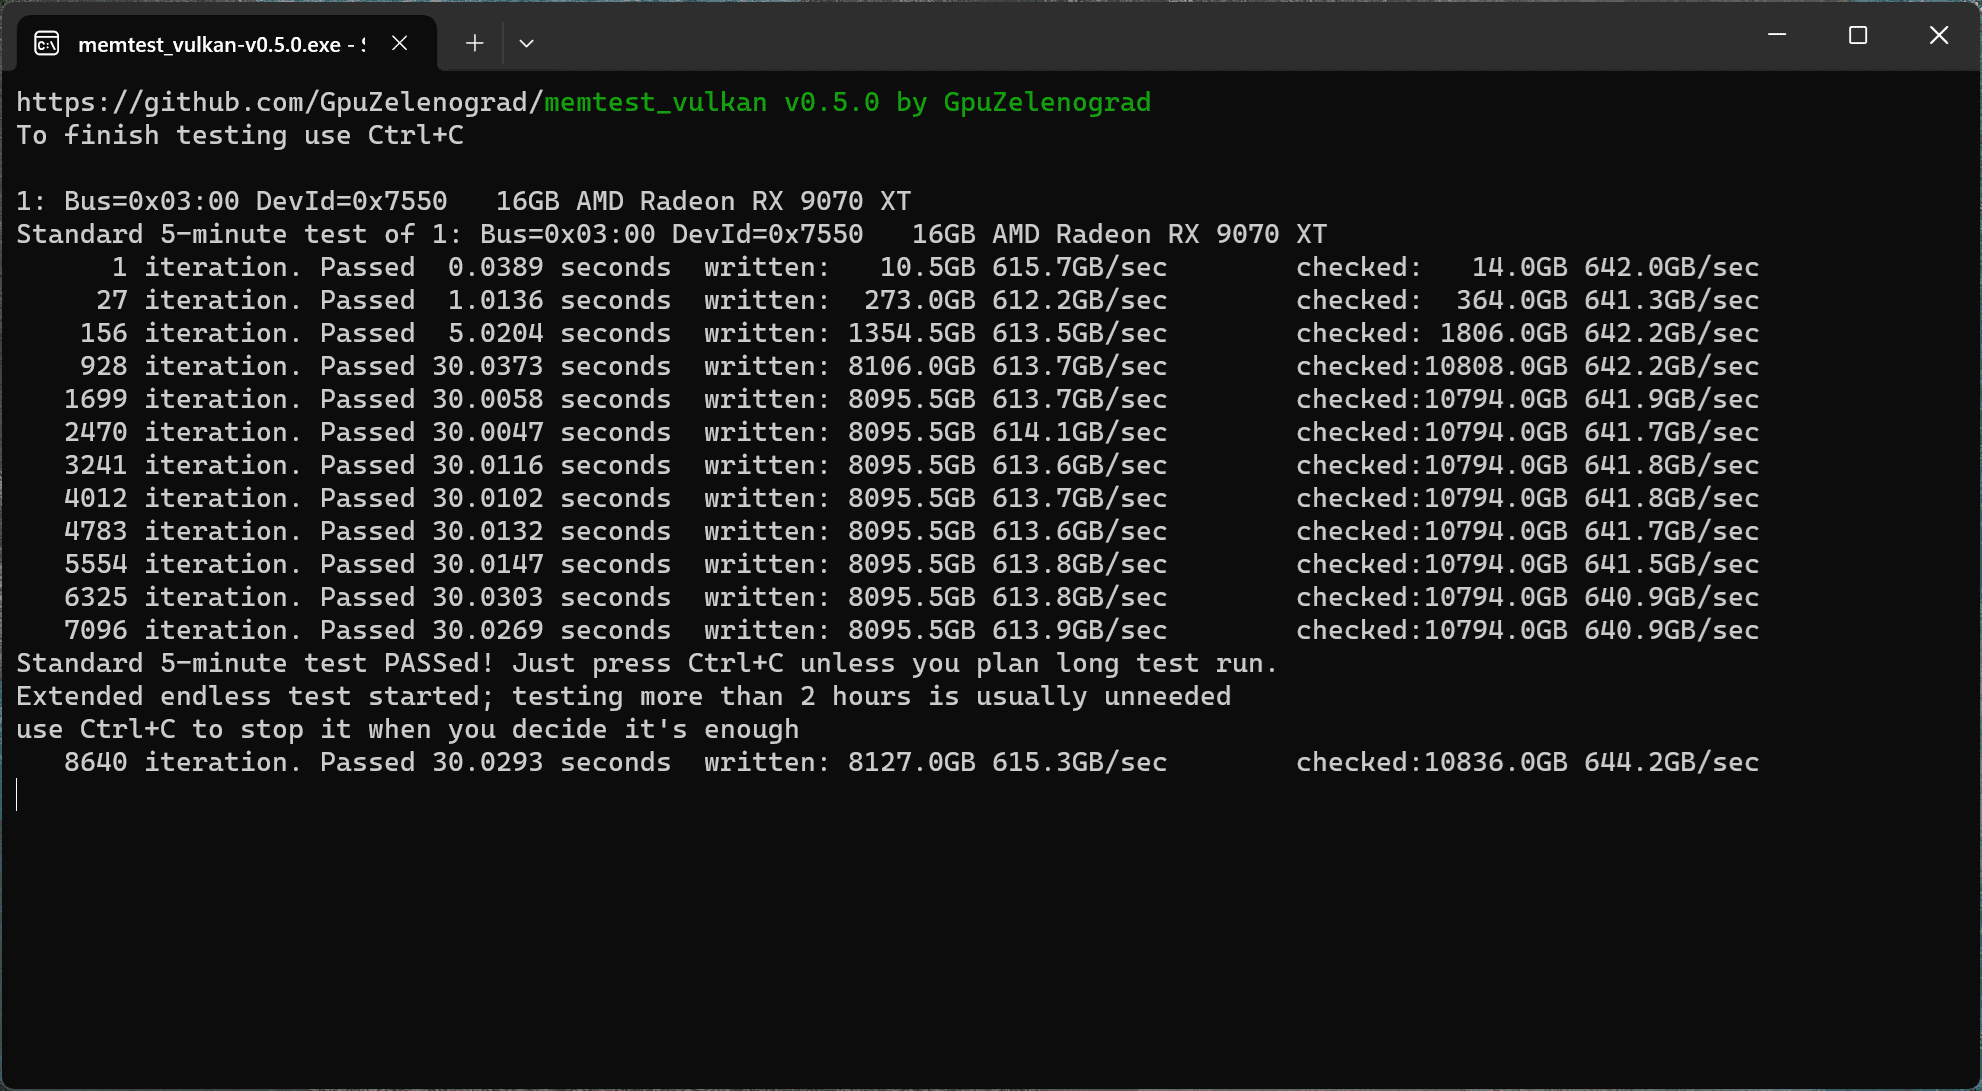The image size is (1982, 1091).
Task: Close the terminal window
Action: pos(1938,35)
